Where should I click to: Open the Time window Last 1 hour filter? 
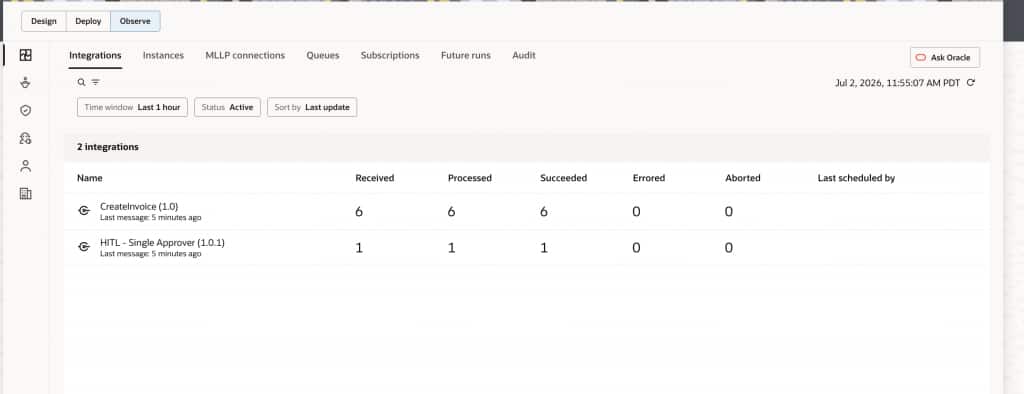pos(133,107)
